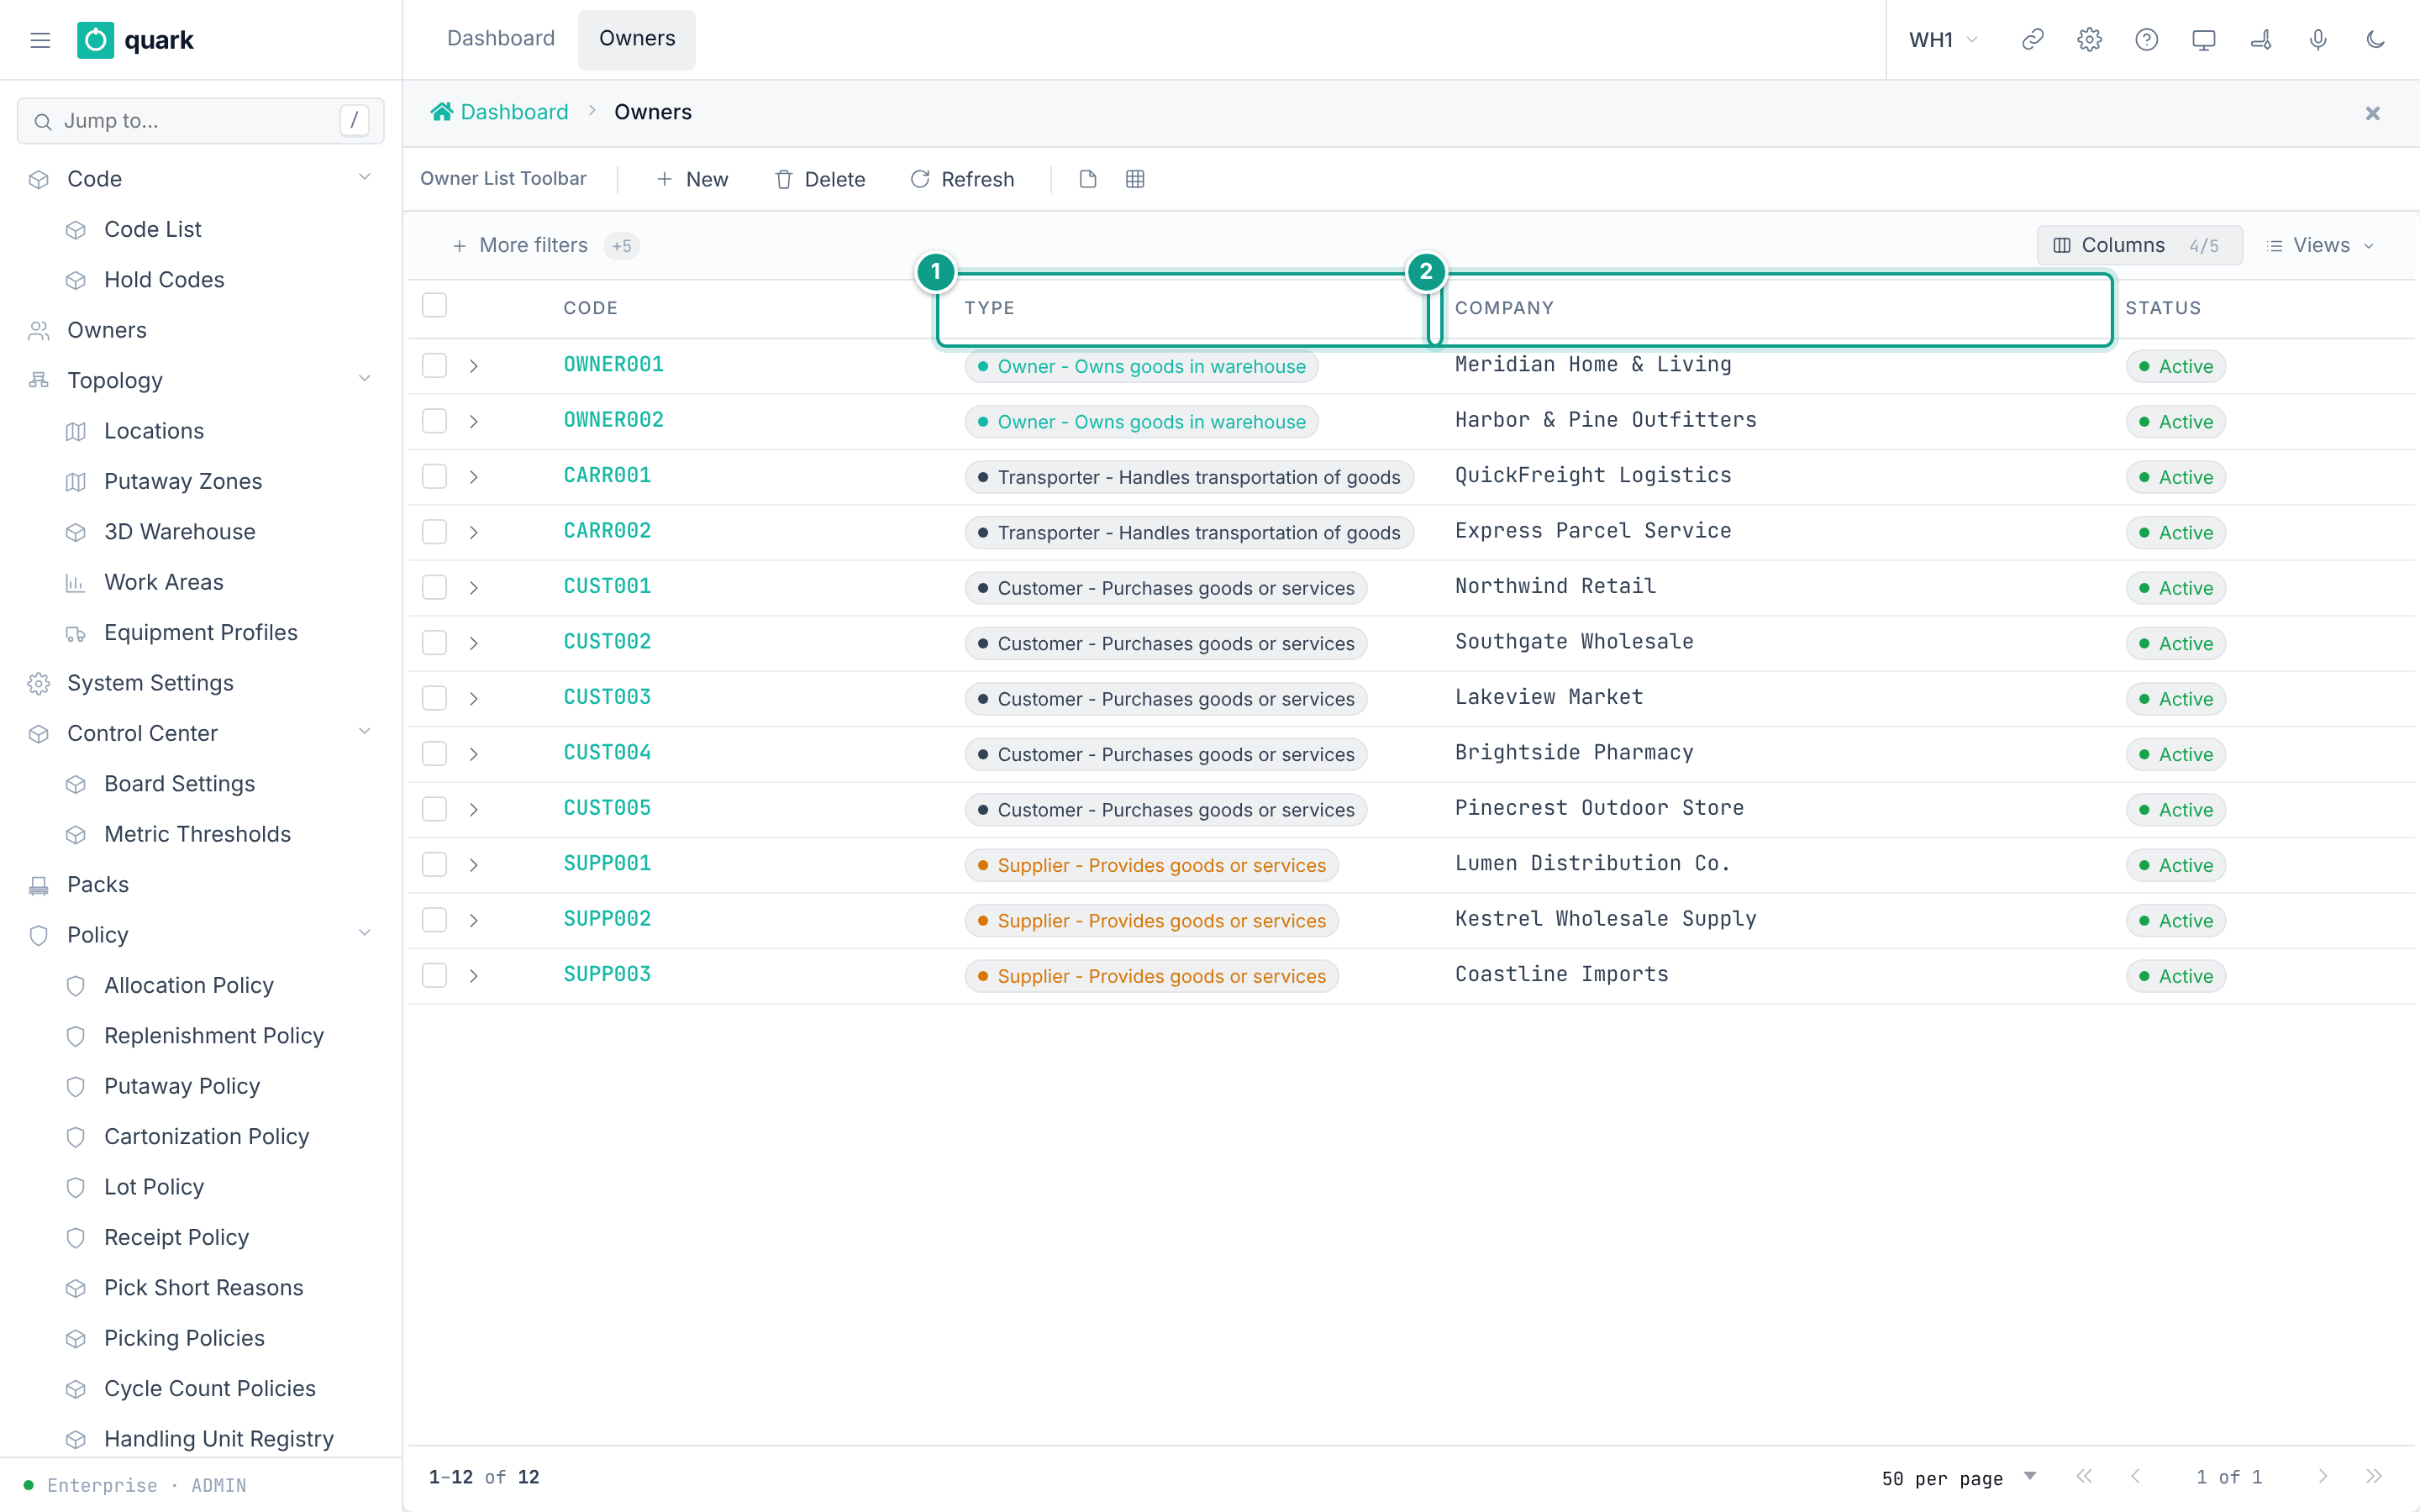Switch to dark mode moon icon
Viewport: 2420px width, 1512px height.
[x=2375, y=40]
